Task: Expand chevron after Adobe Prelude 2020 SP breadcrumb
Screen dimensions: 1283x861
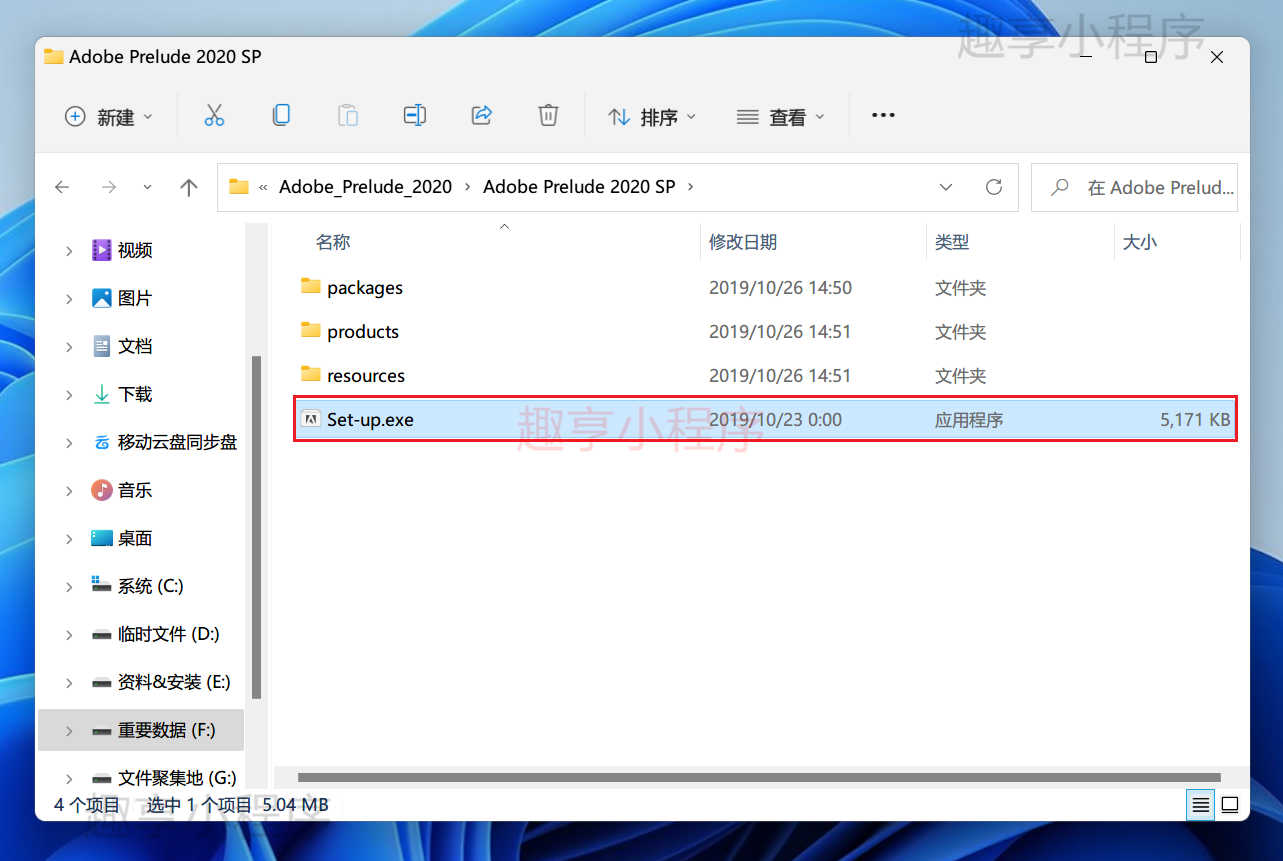Action: tap(691, 187)
